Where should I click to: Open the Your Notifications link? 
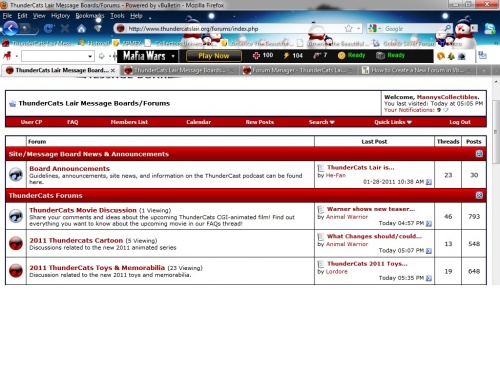pos(409,110)
